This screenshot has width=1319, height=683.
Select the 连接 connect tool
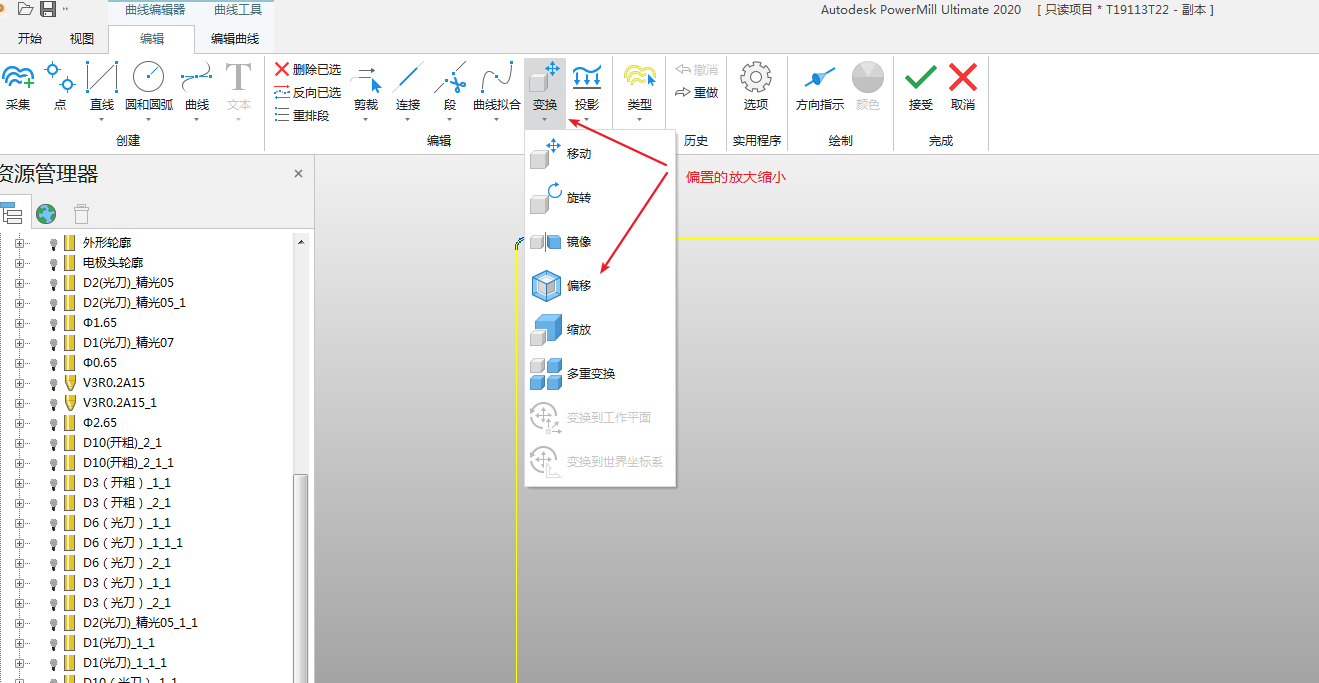tap(408, 78)
